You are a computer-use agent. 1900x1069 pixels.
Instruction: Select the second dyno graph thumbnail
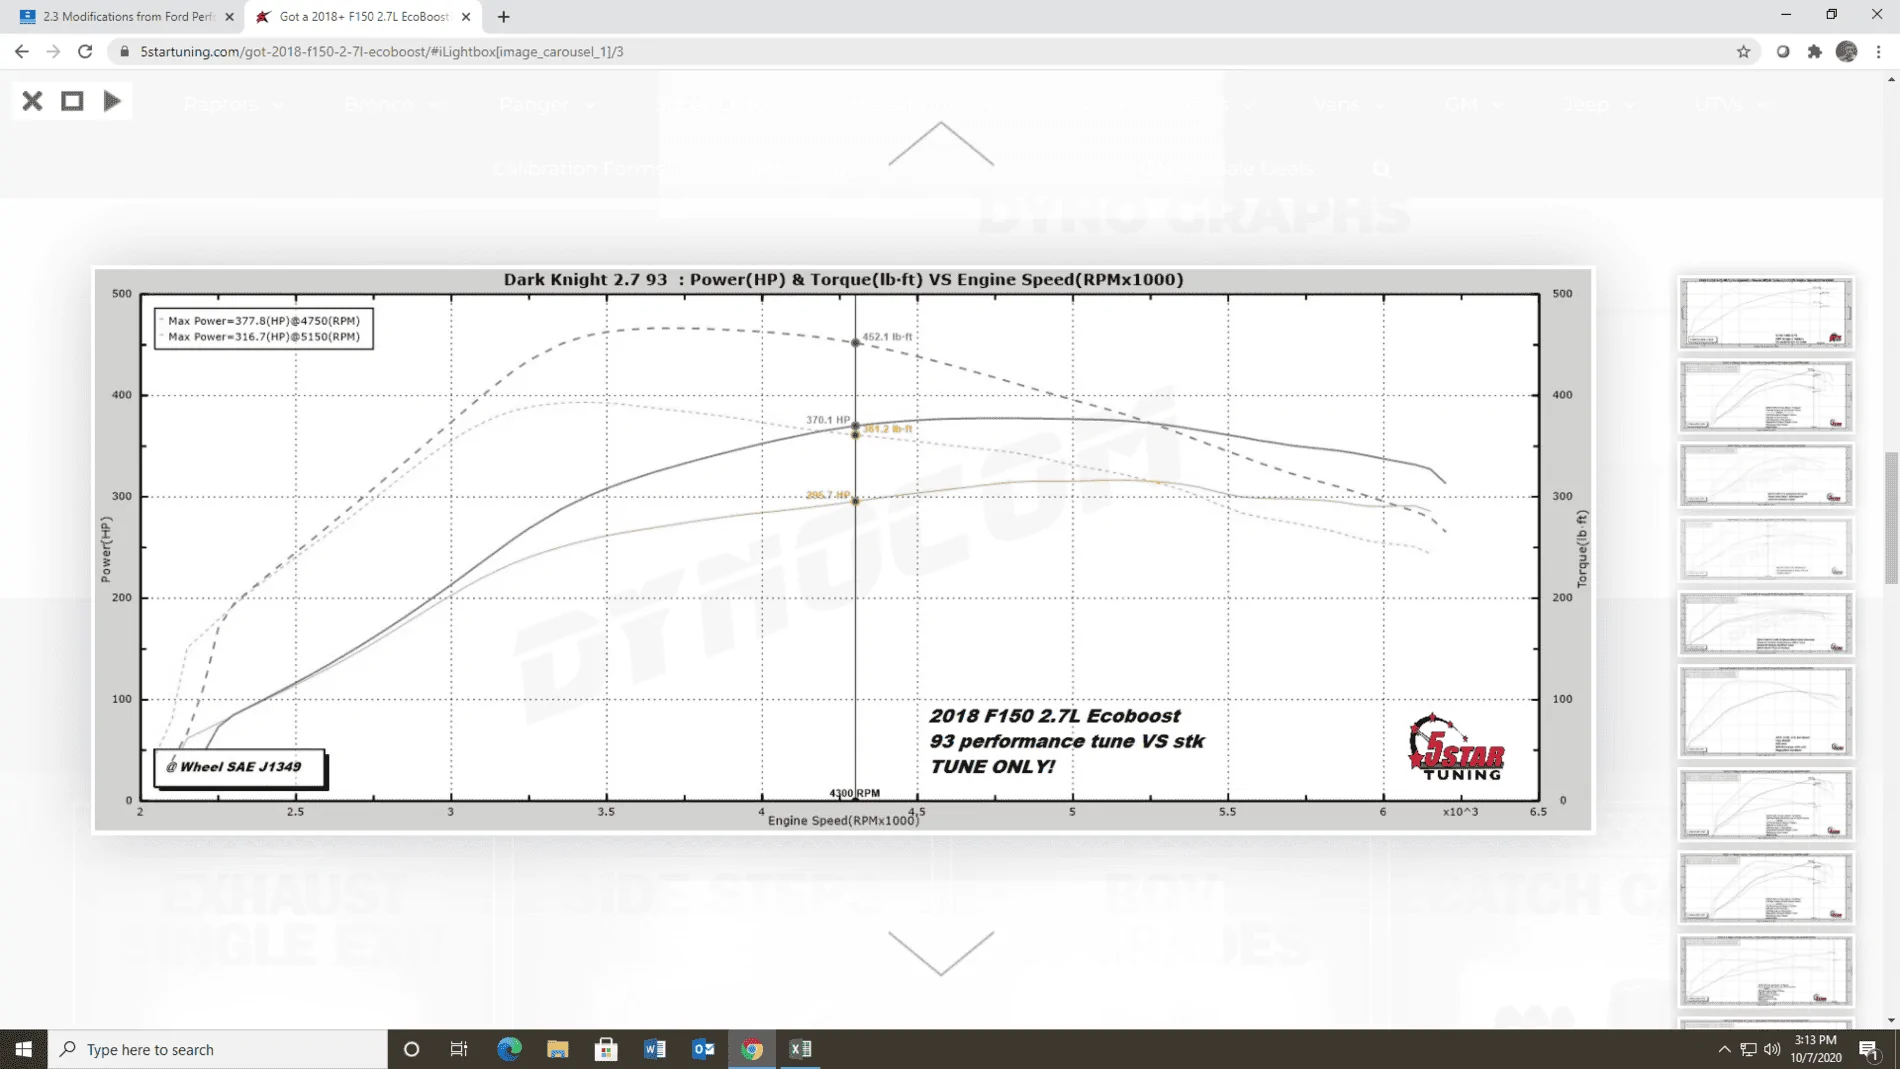(x=1765, y=396)
